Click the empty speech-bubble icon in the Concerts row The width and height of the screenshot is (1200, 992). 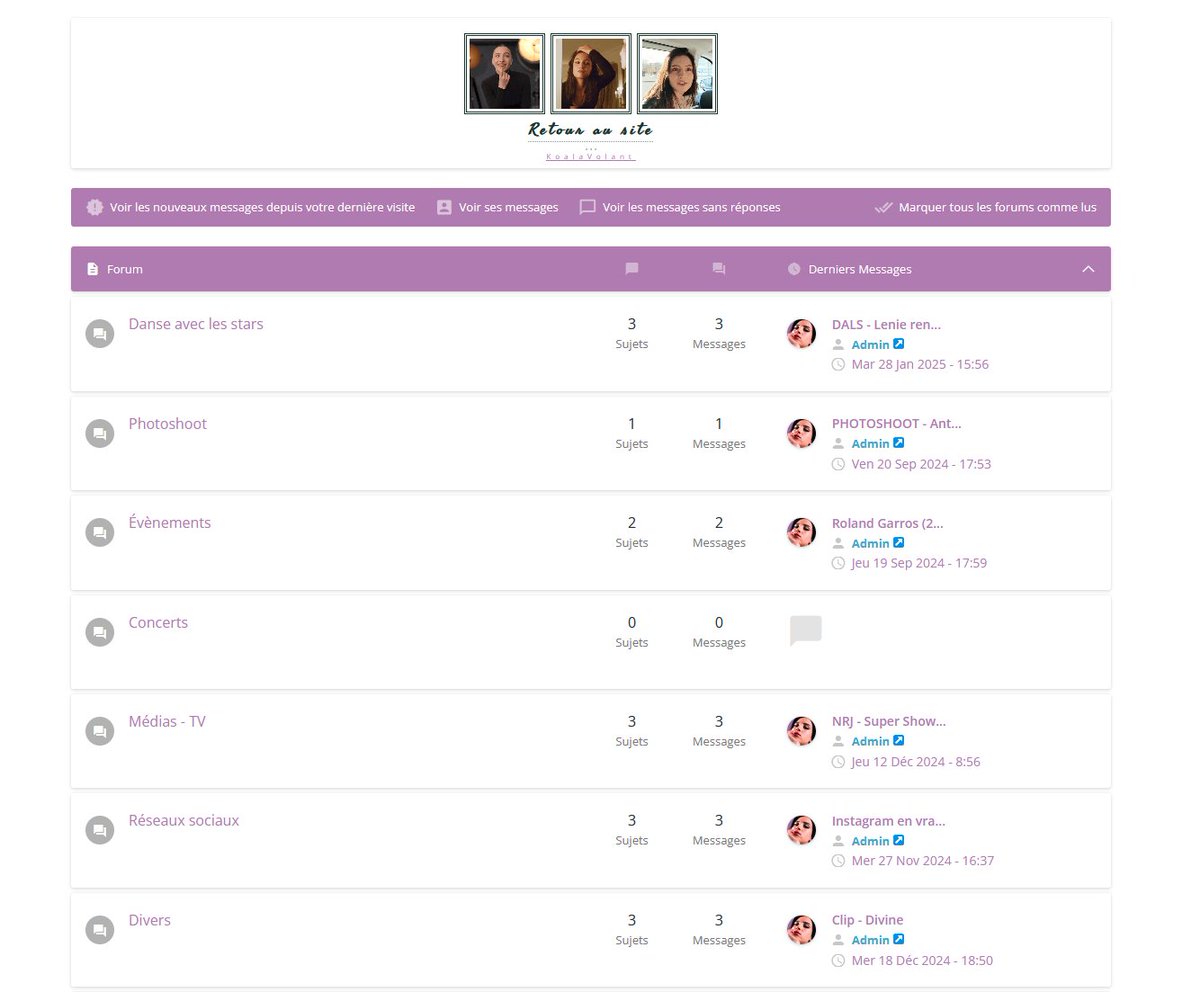[x=805, y=631]
